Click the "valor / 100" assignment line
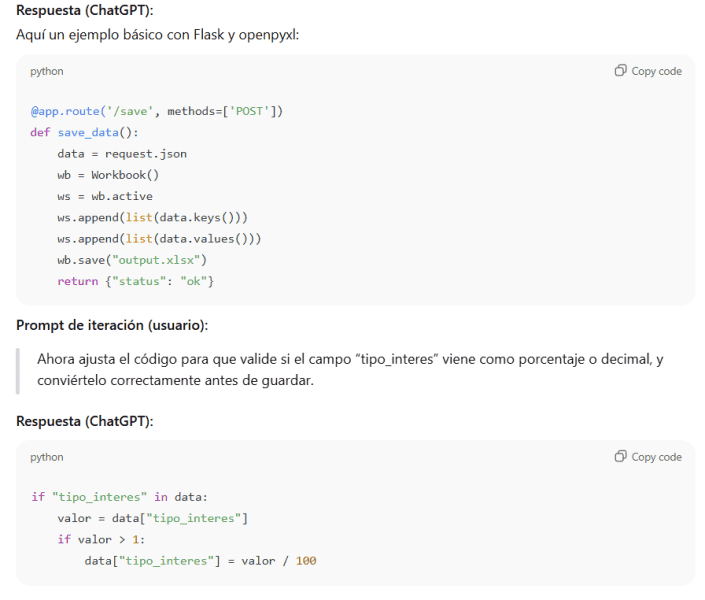Image resolution: width=705 pixels, height=600 pixels. 200,561
